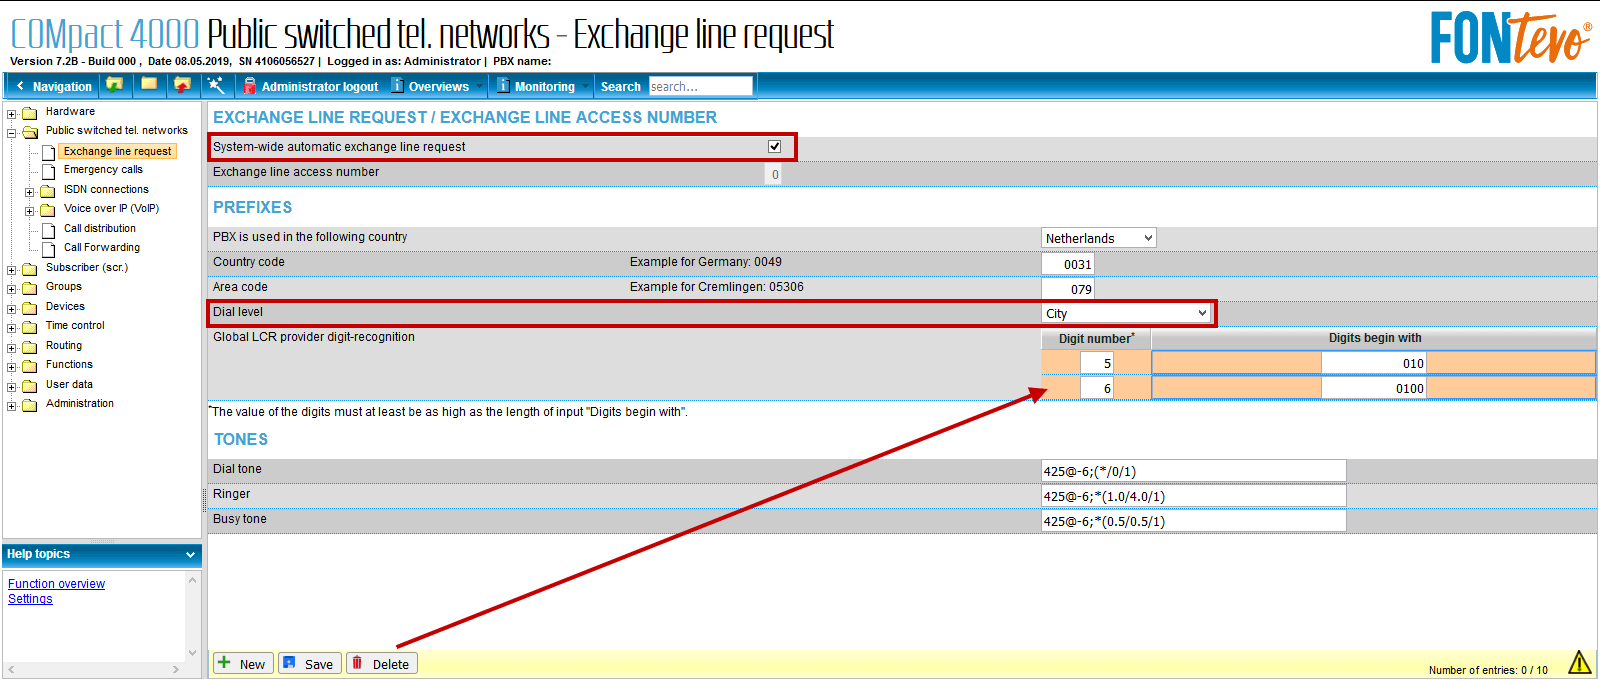Image resolution: width=1600 pixels, height=681 pixels.
Task: Click the Digits begin with field 0100
Action: (1374, 388)
